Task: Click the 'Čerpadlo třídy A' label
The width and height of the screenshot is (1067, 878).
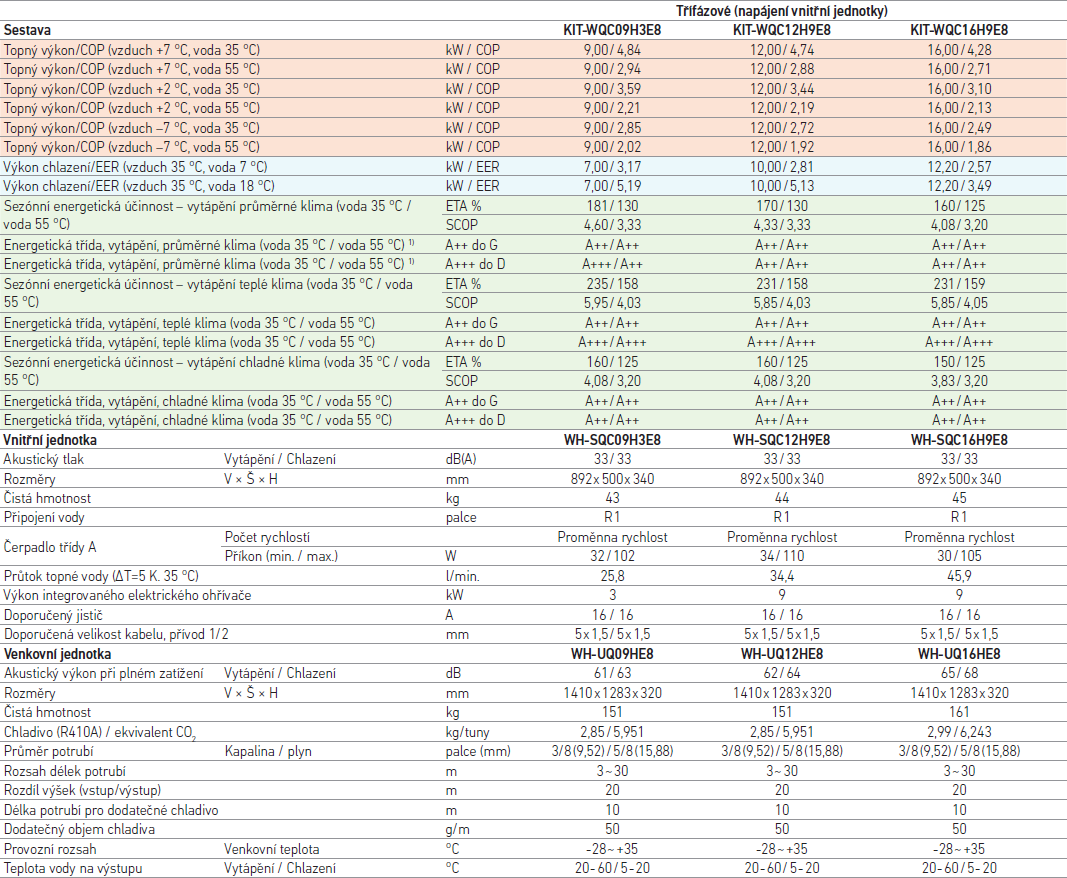Action: [x=50, y=547]
